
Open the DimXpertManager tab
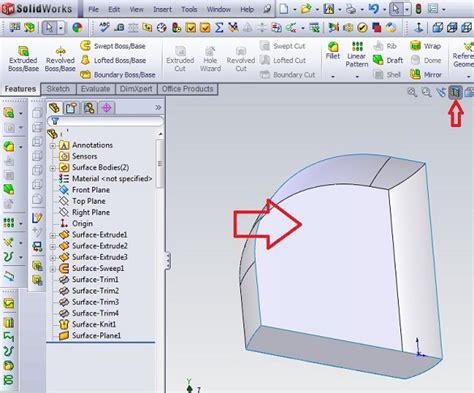coord(106,108)
